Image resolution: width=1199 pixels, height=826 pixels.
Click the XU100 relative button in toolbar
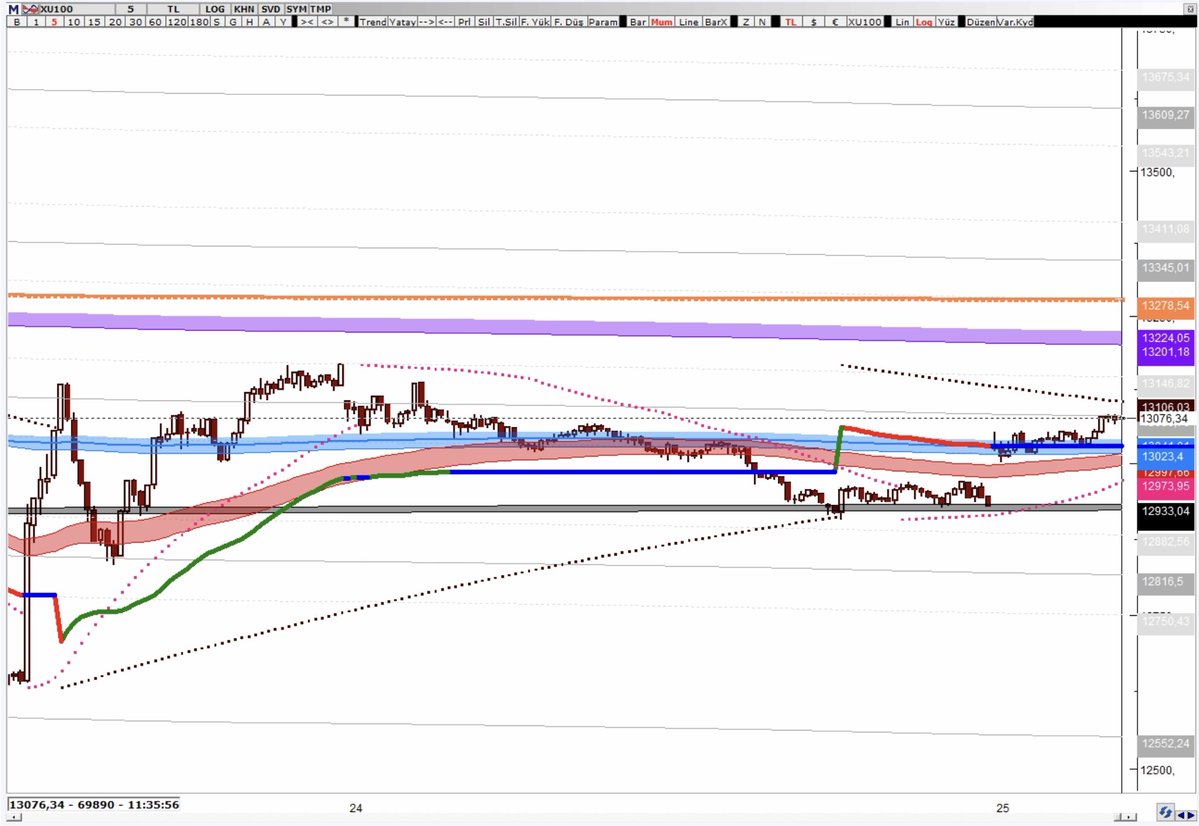[x=865, y=22]
